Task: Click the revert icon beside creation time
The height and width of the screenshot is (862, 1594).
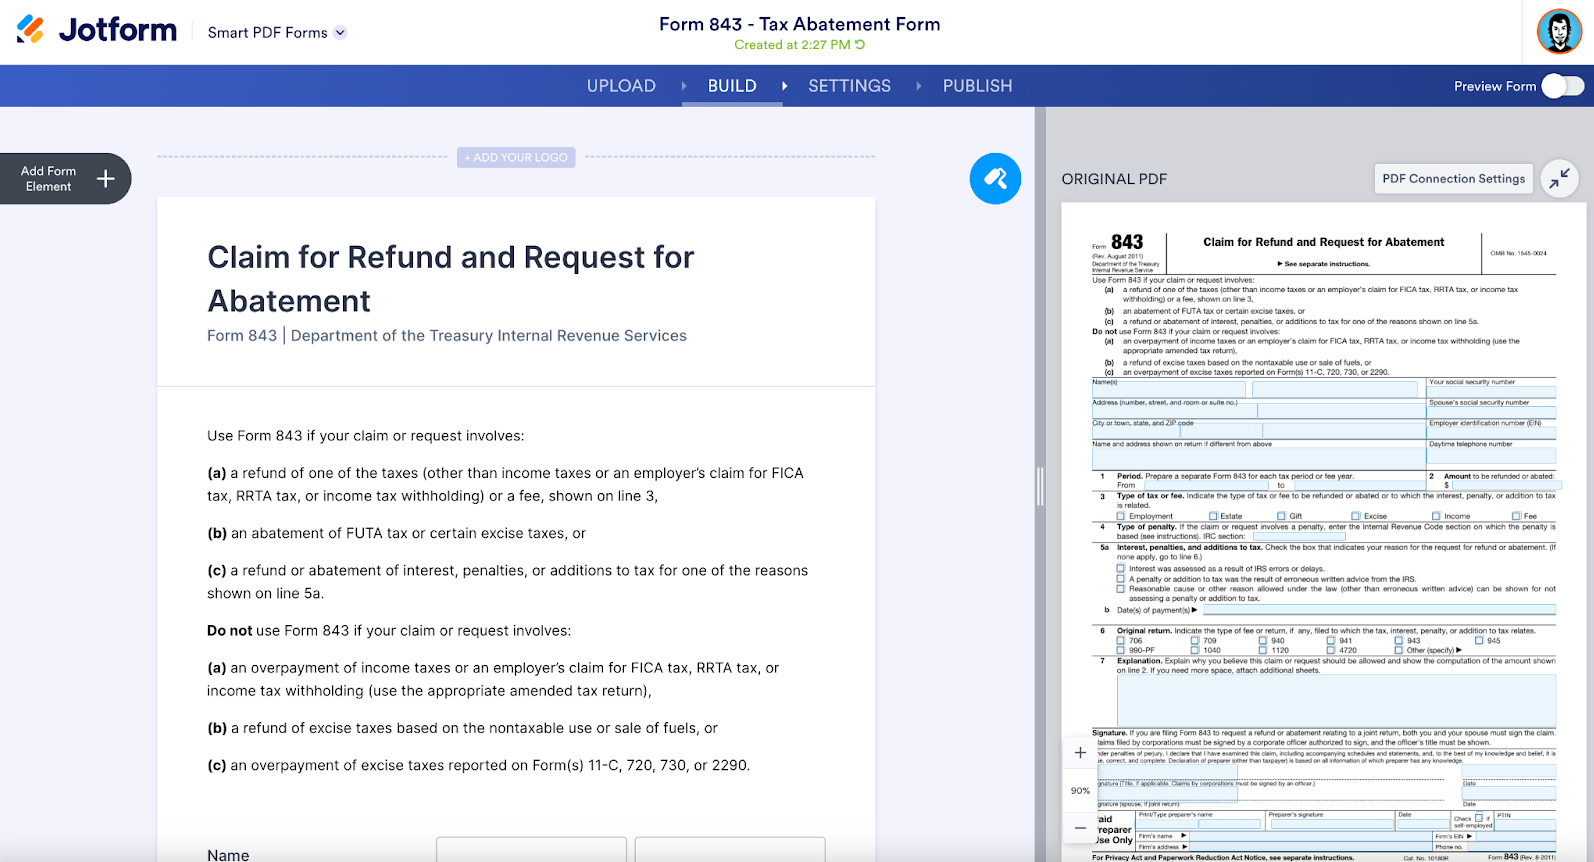Action: click(x=860, y=45)
